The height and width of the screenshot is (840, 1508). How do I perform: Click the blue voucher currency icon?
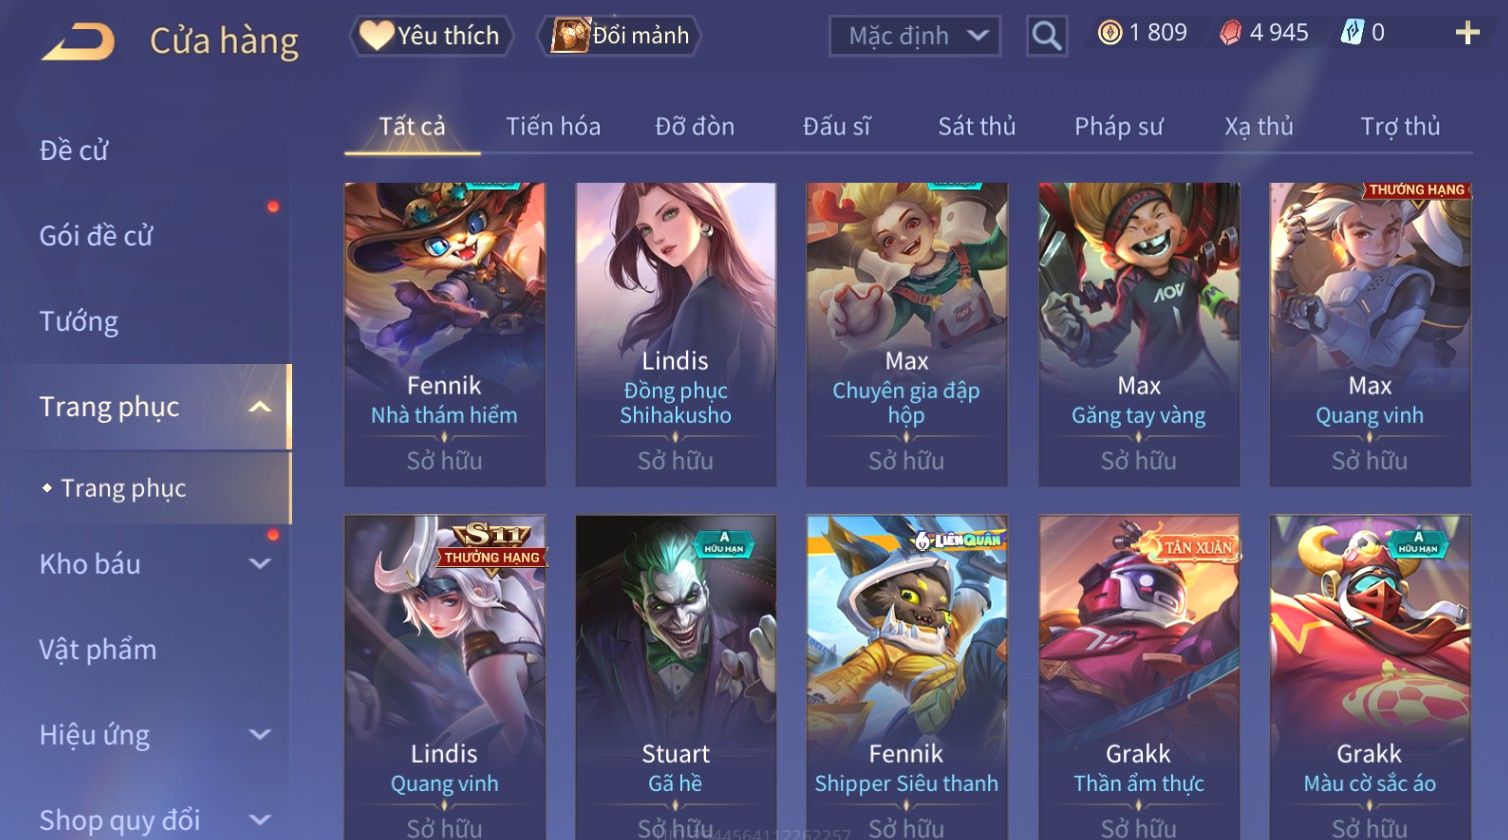[1352, 33]
